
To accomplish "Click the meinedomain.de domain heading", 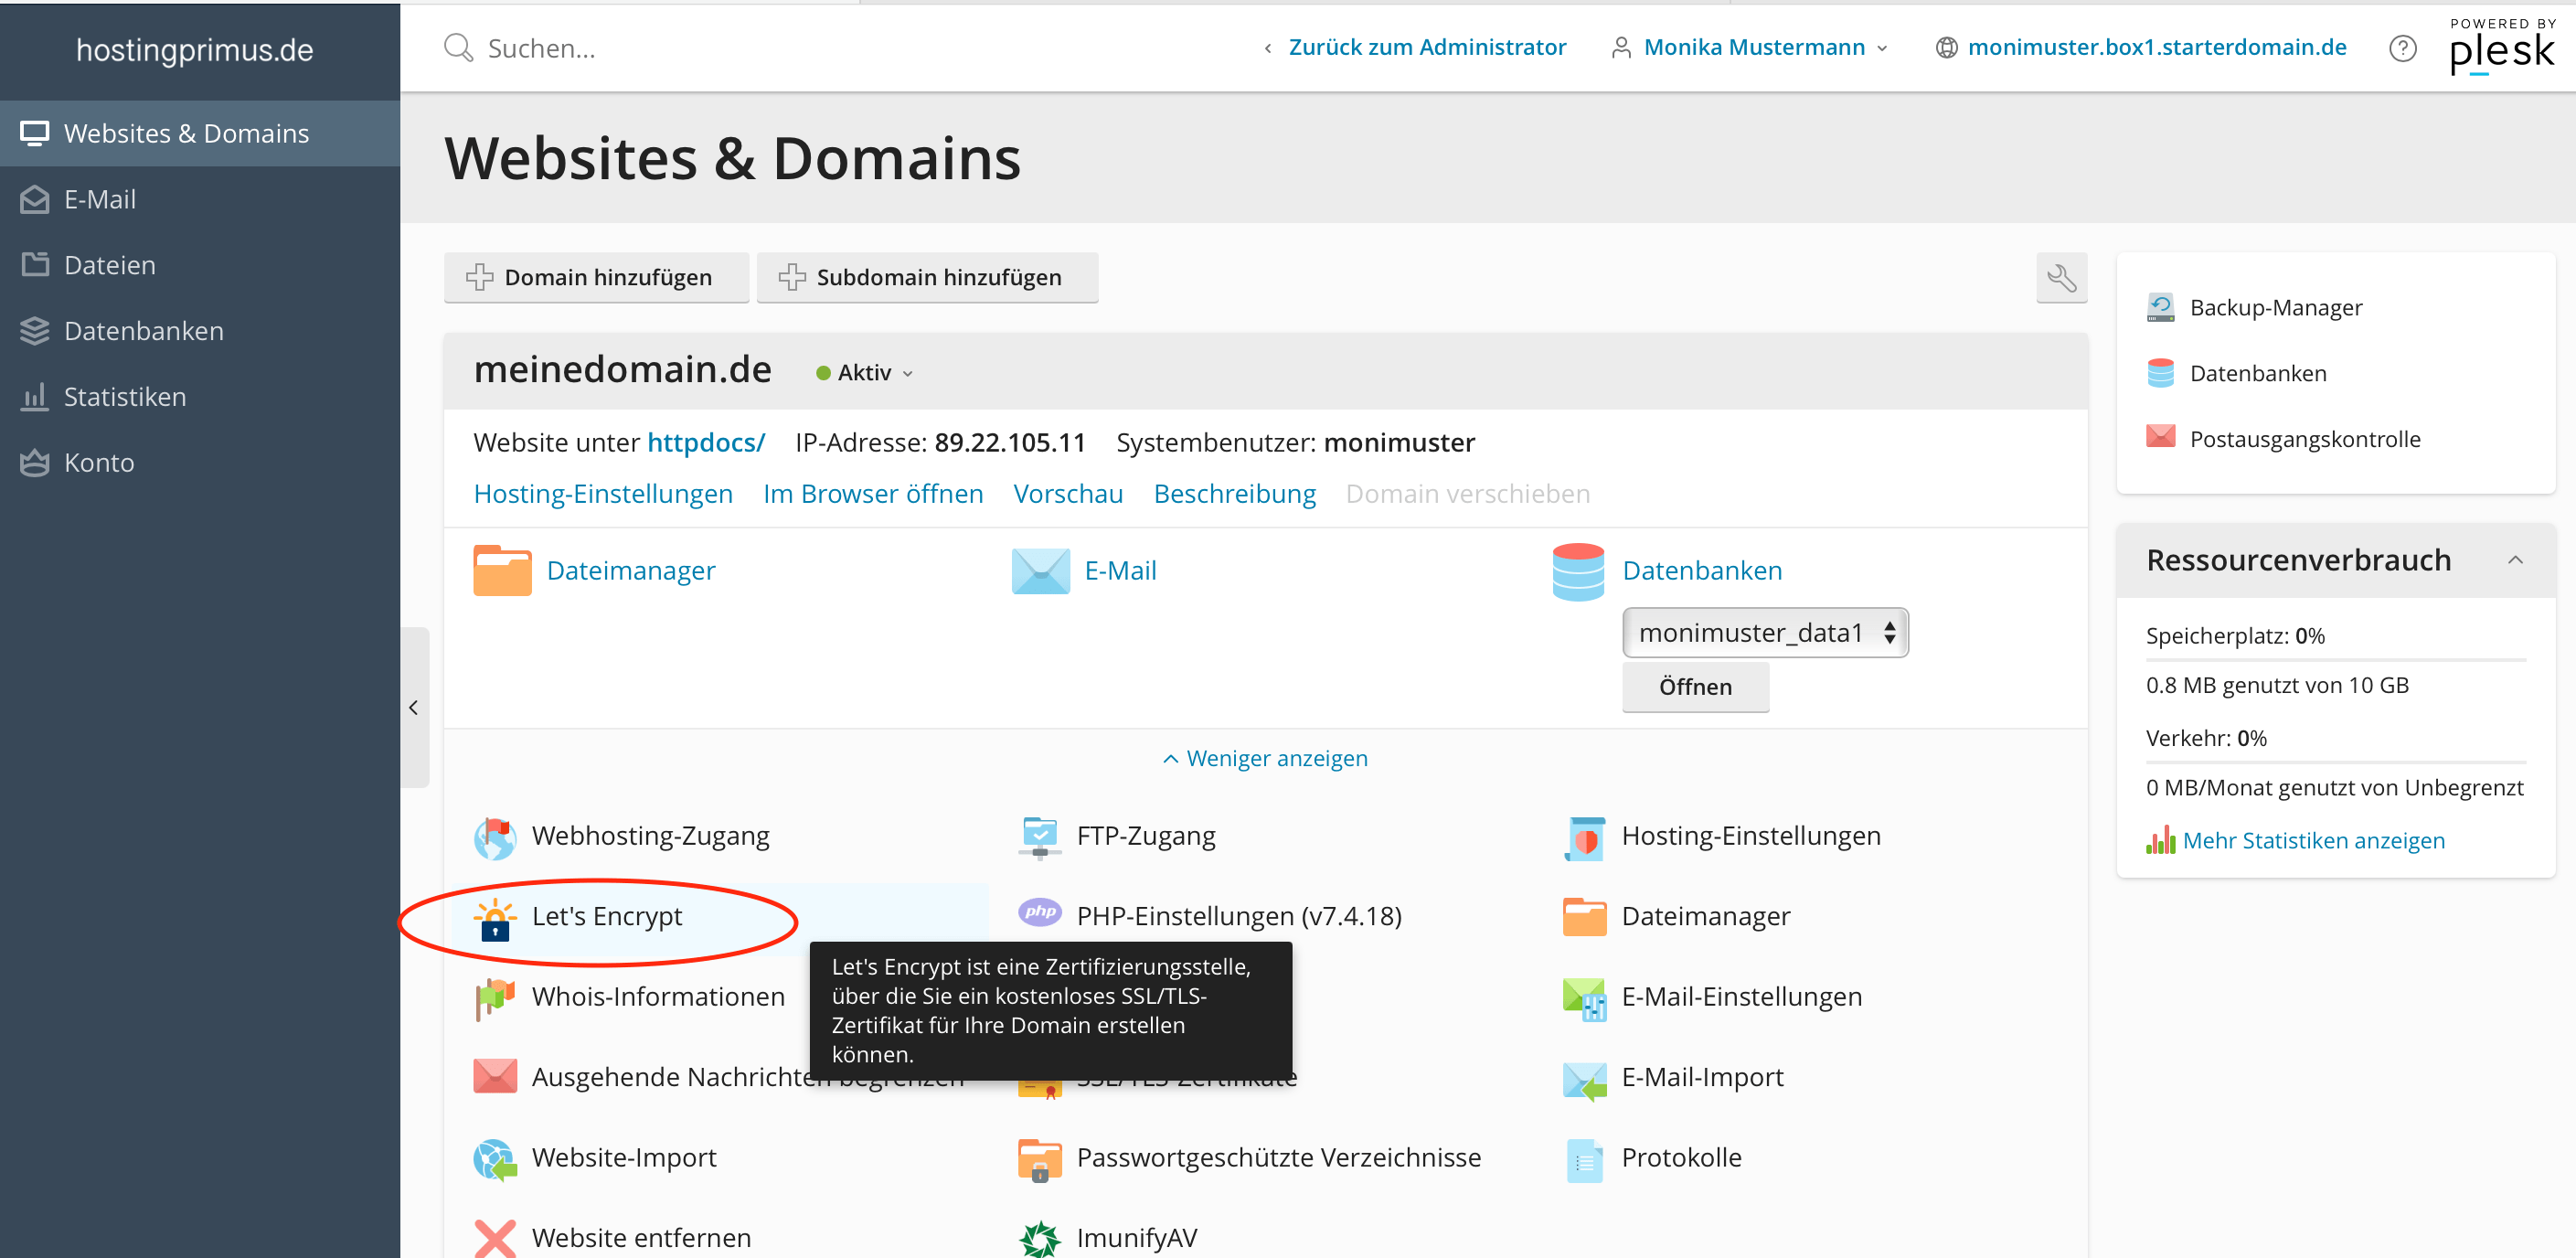I will click(622, 370).
